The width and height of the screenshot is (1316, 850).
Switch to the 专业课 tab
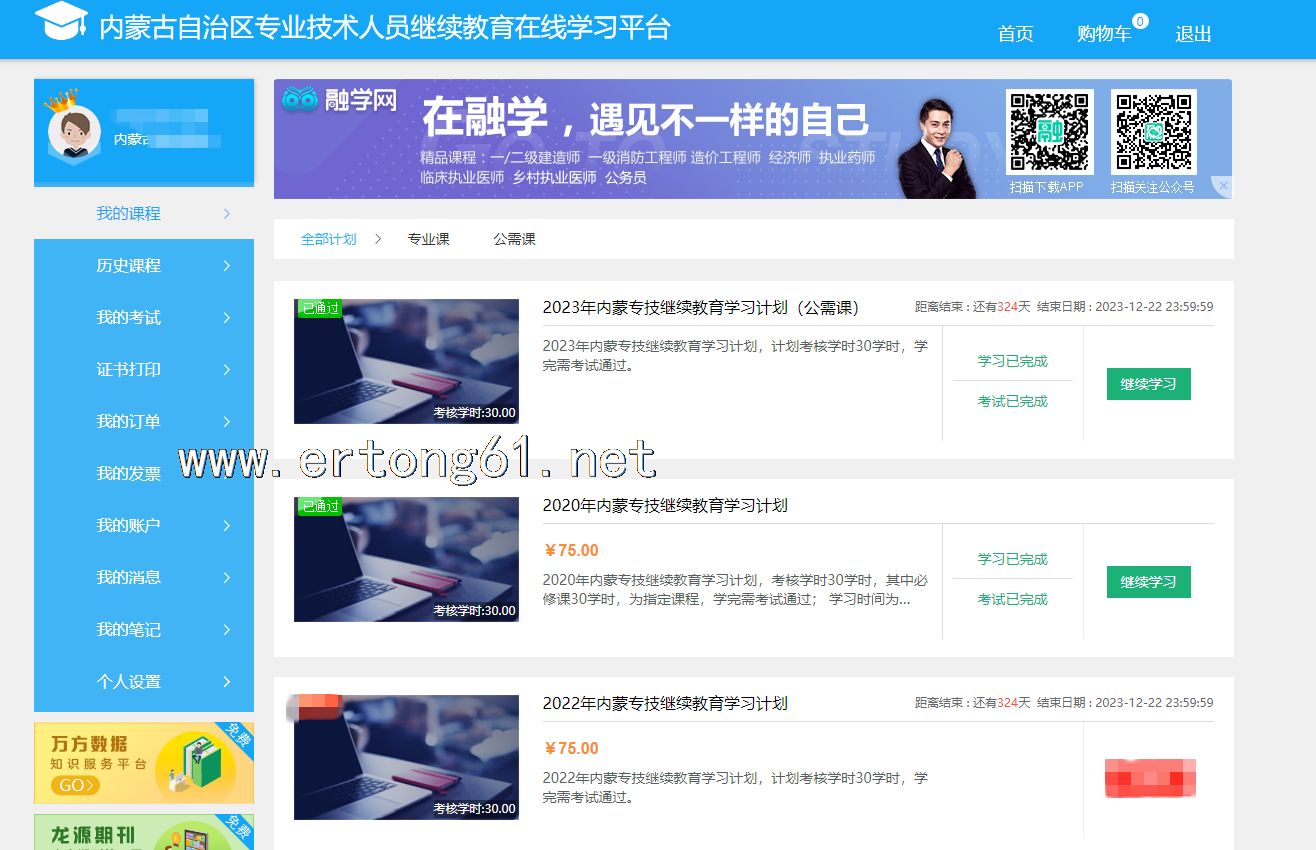coord(428,239)
